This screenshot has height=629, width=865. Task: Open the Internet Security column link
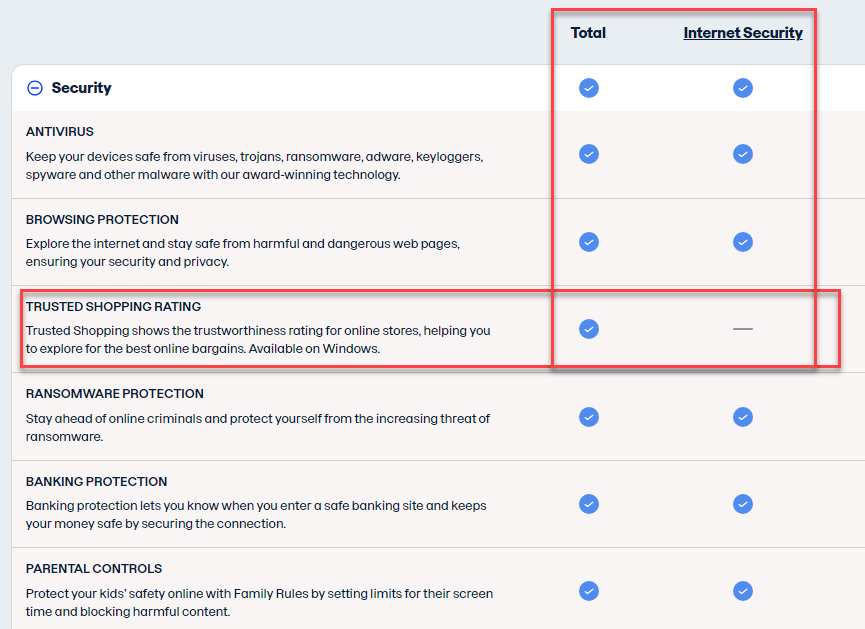click(x=743, y=33)
